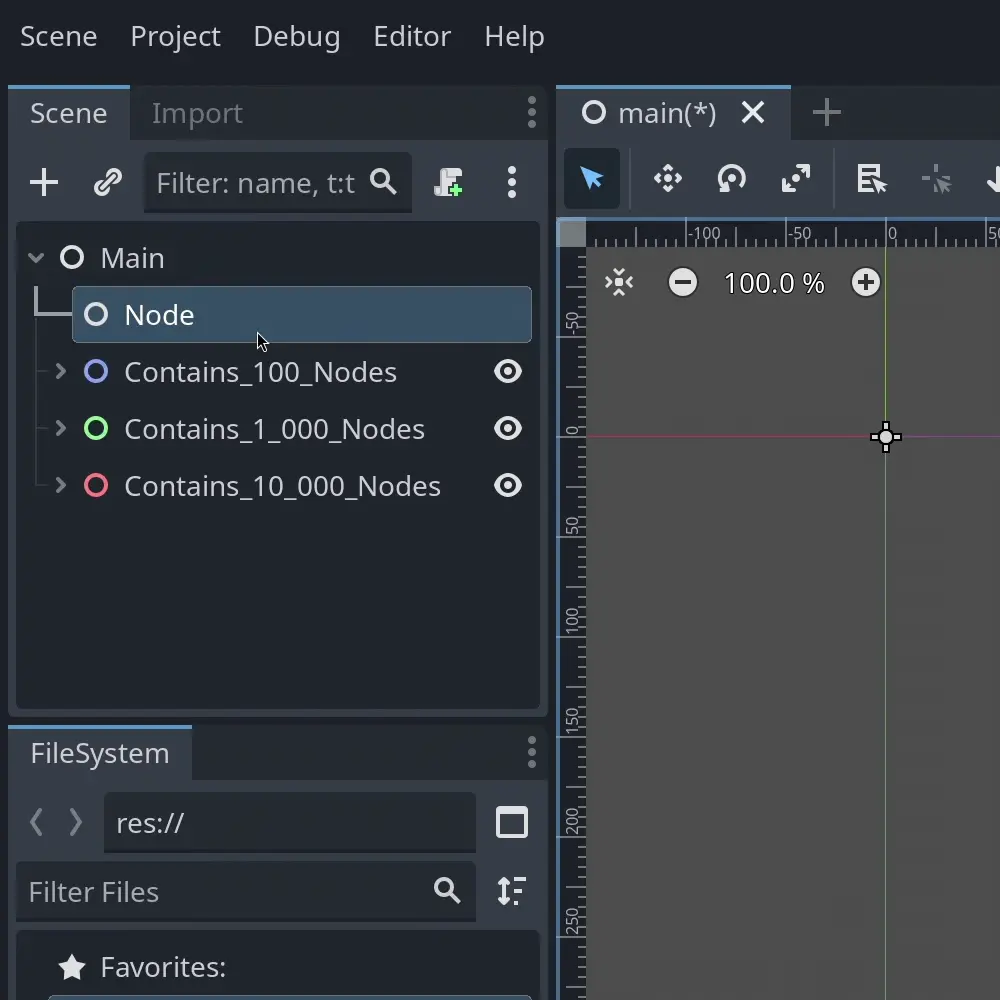
Task: Select the Scale Mode tool
Action: click(x=796, y=179)
